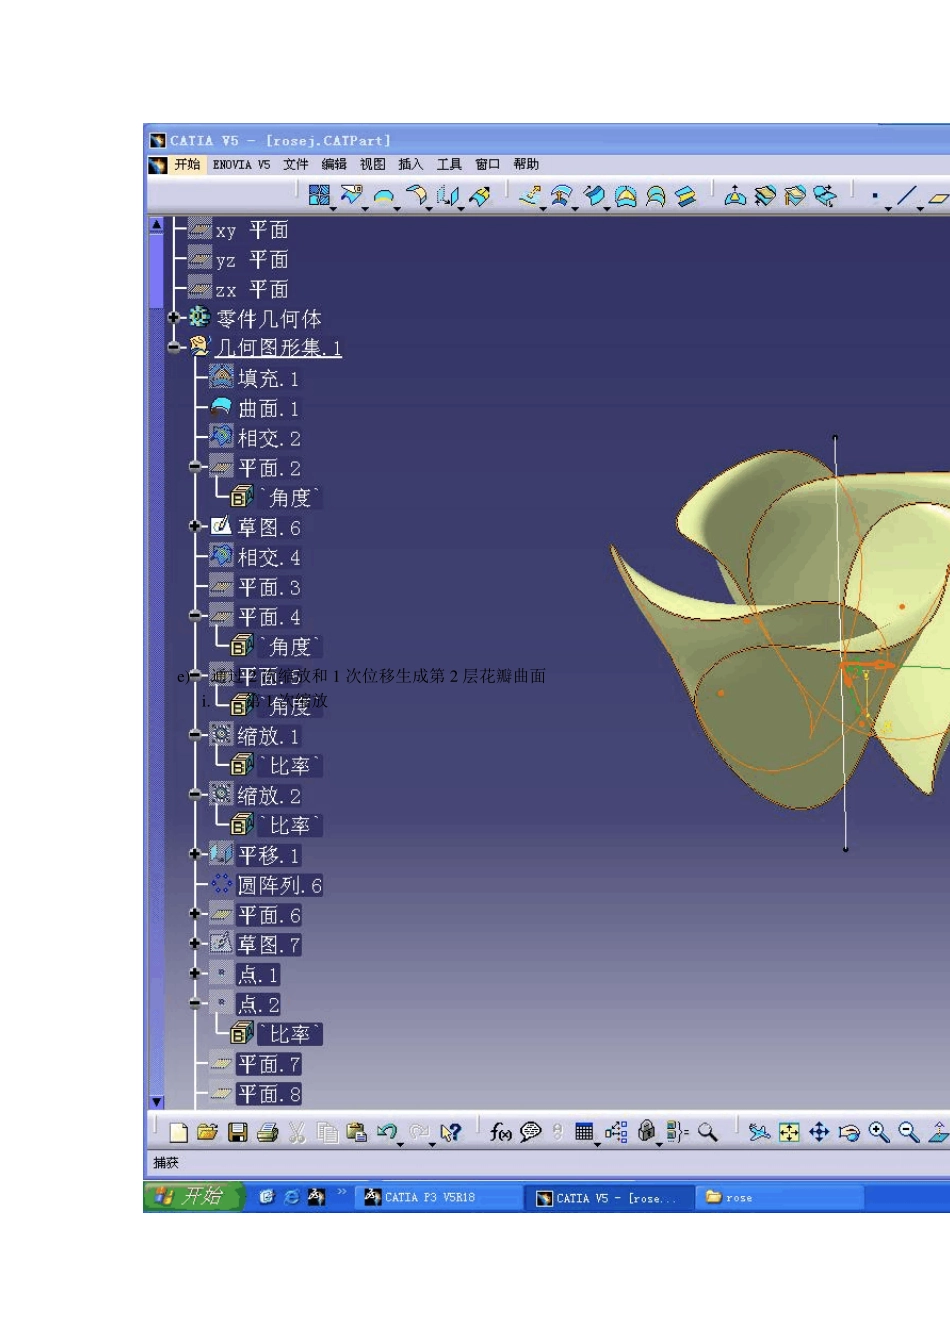Open the Design Table grid icon
This screenshot has width=950, height=1344.
[x=584, y=1132]
